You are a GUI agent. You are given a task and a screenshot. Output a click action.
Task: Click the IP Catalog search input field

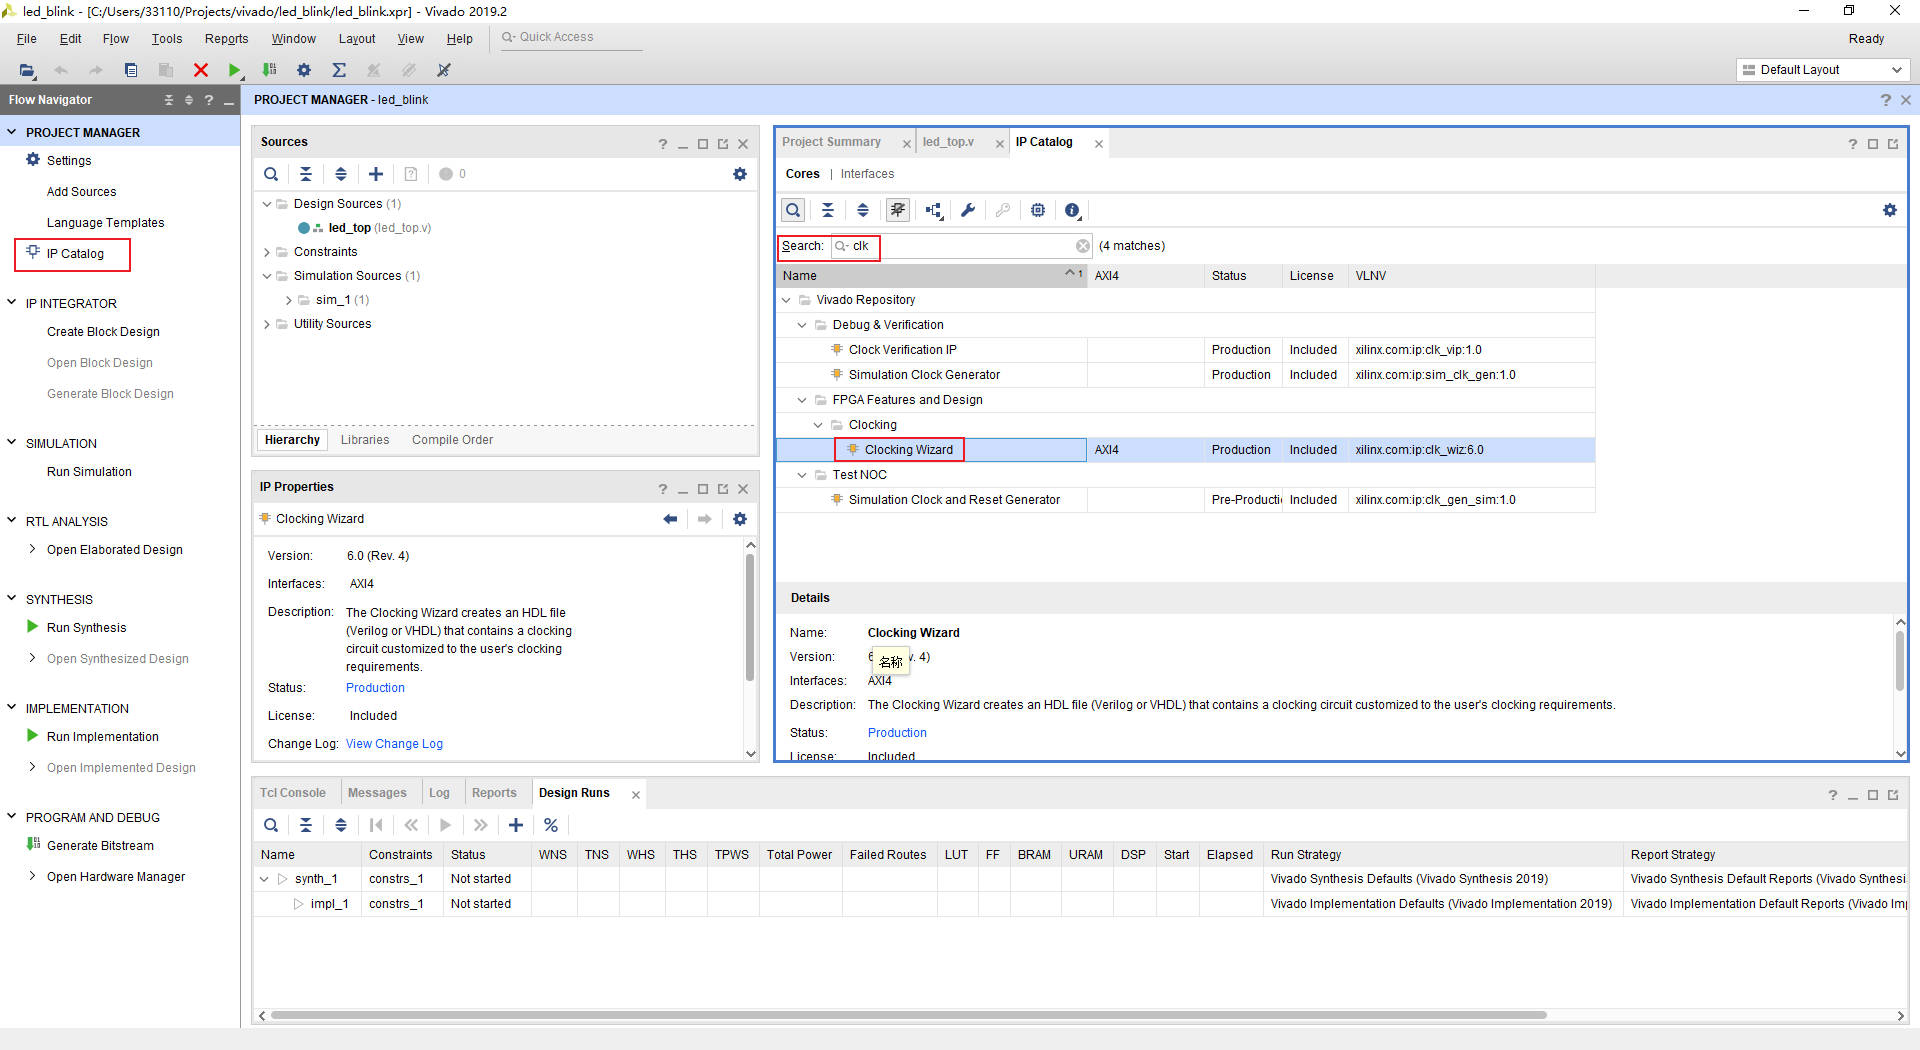[960, 246]
